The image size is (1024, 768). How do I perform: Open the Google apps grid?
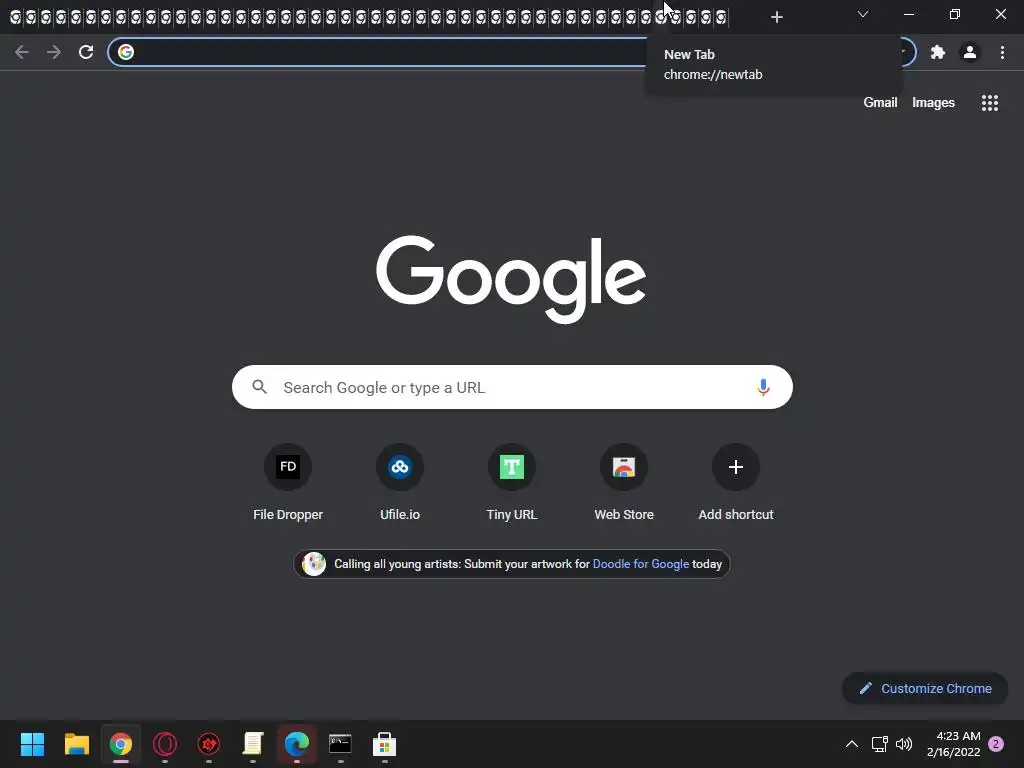click(989, 103)
